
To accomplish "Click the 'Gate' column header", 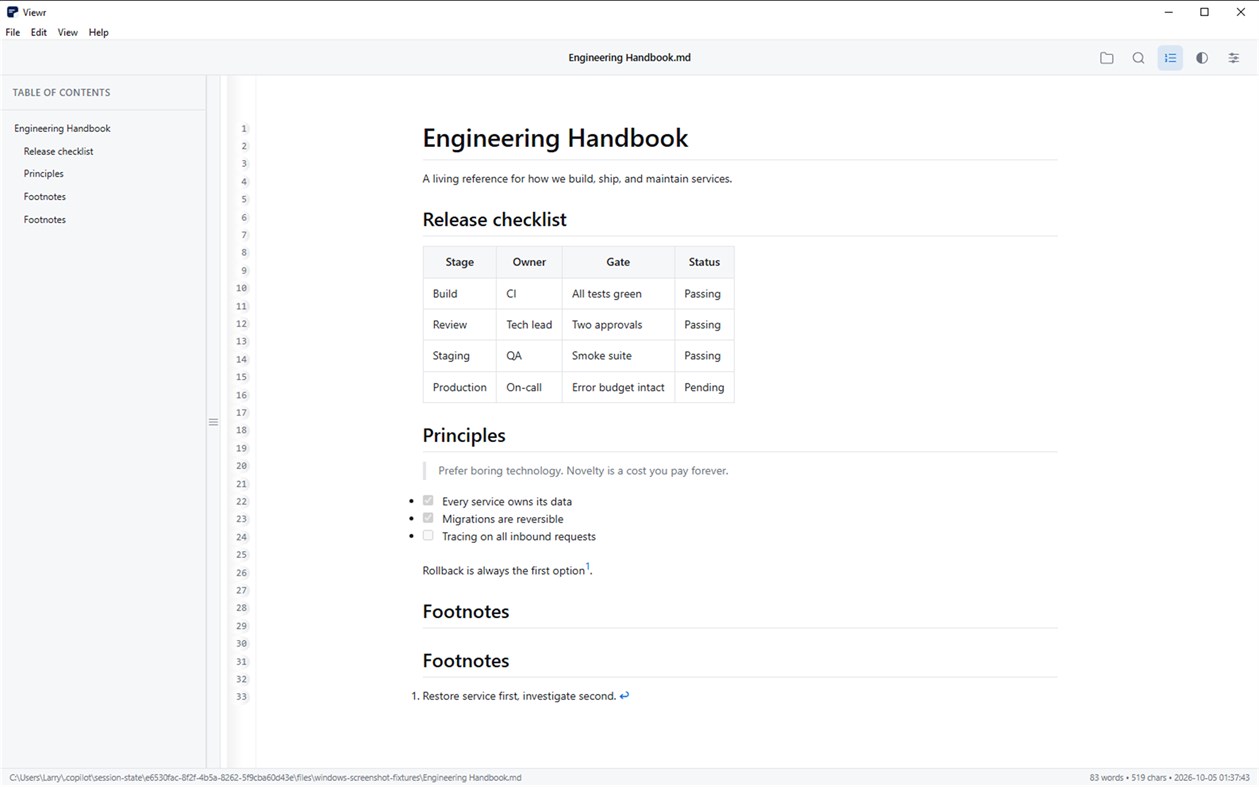I will click(x=618, y=262).
